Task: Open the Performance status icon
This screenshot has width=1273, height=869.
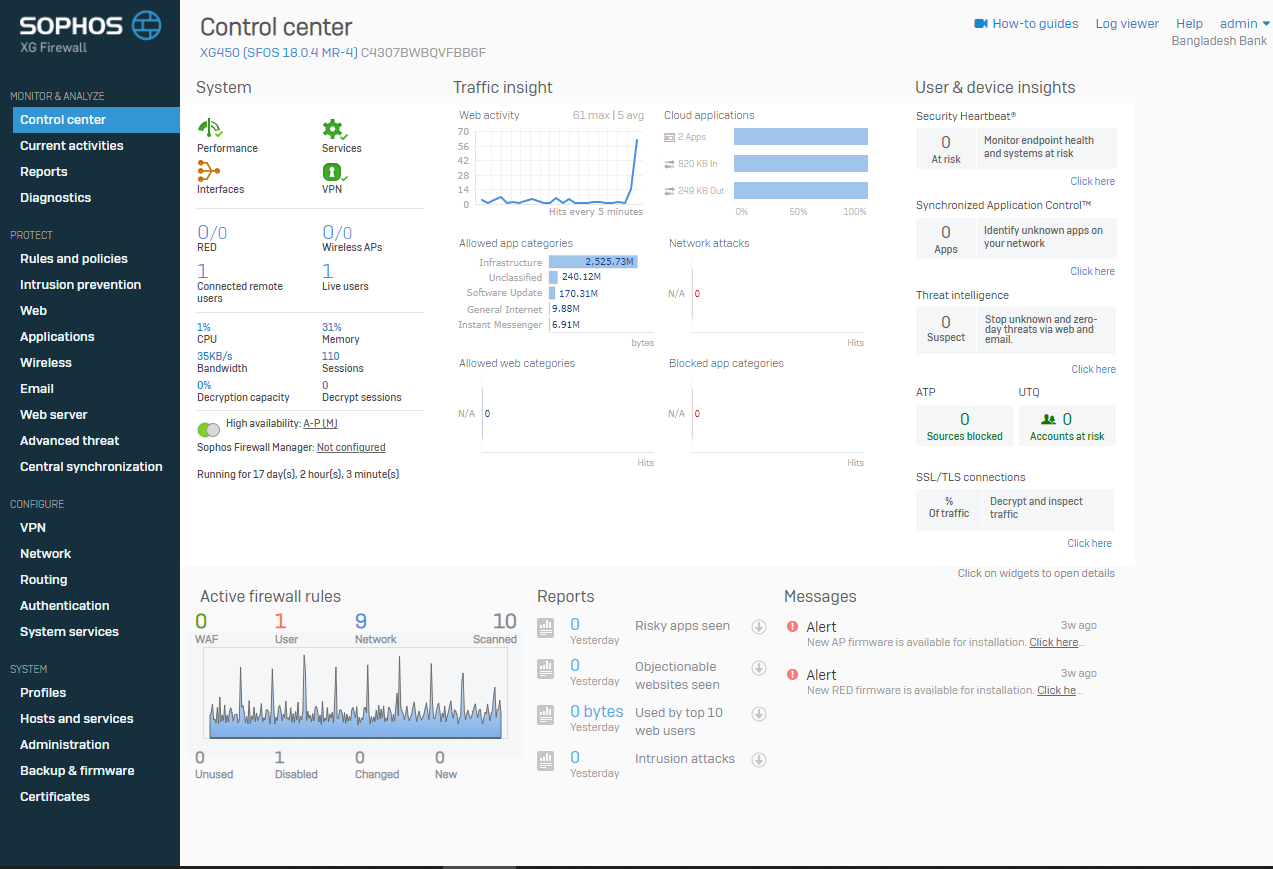Action: coord(210,128)
